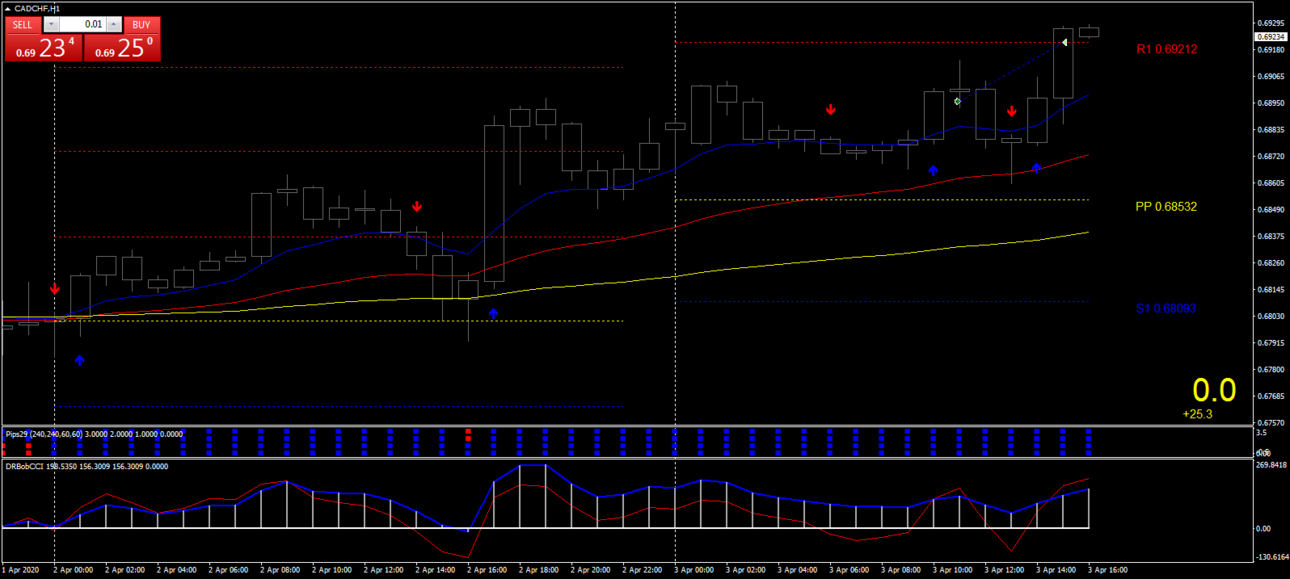Click the white left-pointing arrow marker near R1 line
Viewport: 1290px width, 579px height.
point(1066,42)
